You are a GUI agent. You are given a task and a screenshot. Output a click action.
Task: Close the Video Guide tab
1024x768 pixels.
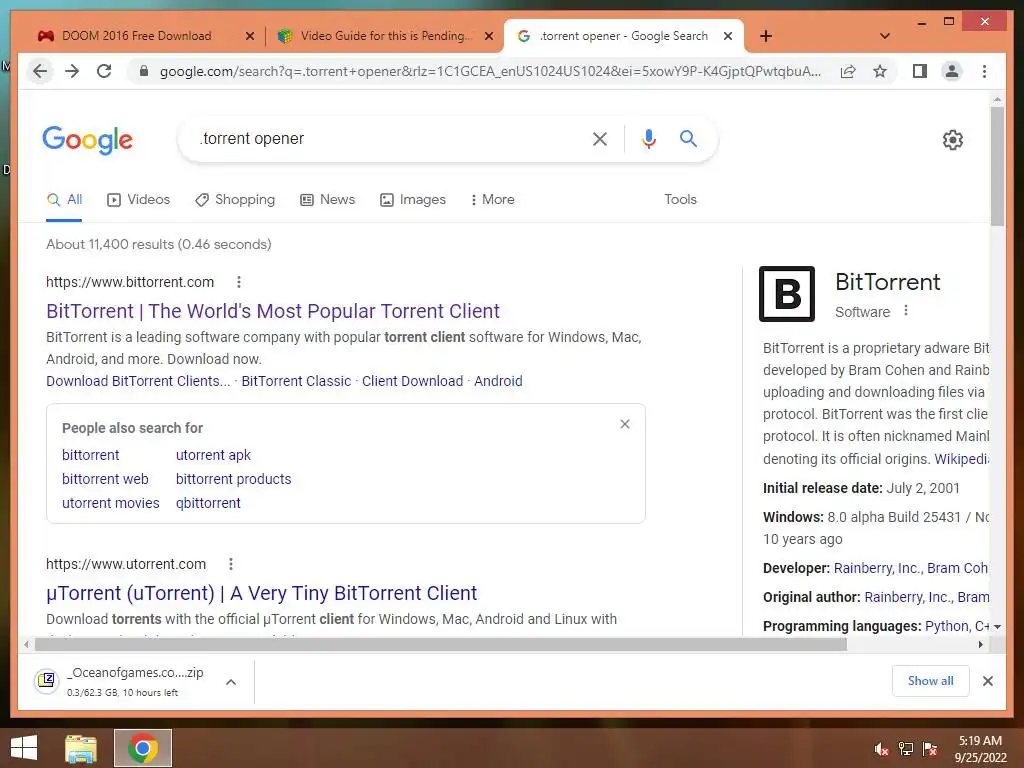(x=488, y=36)
